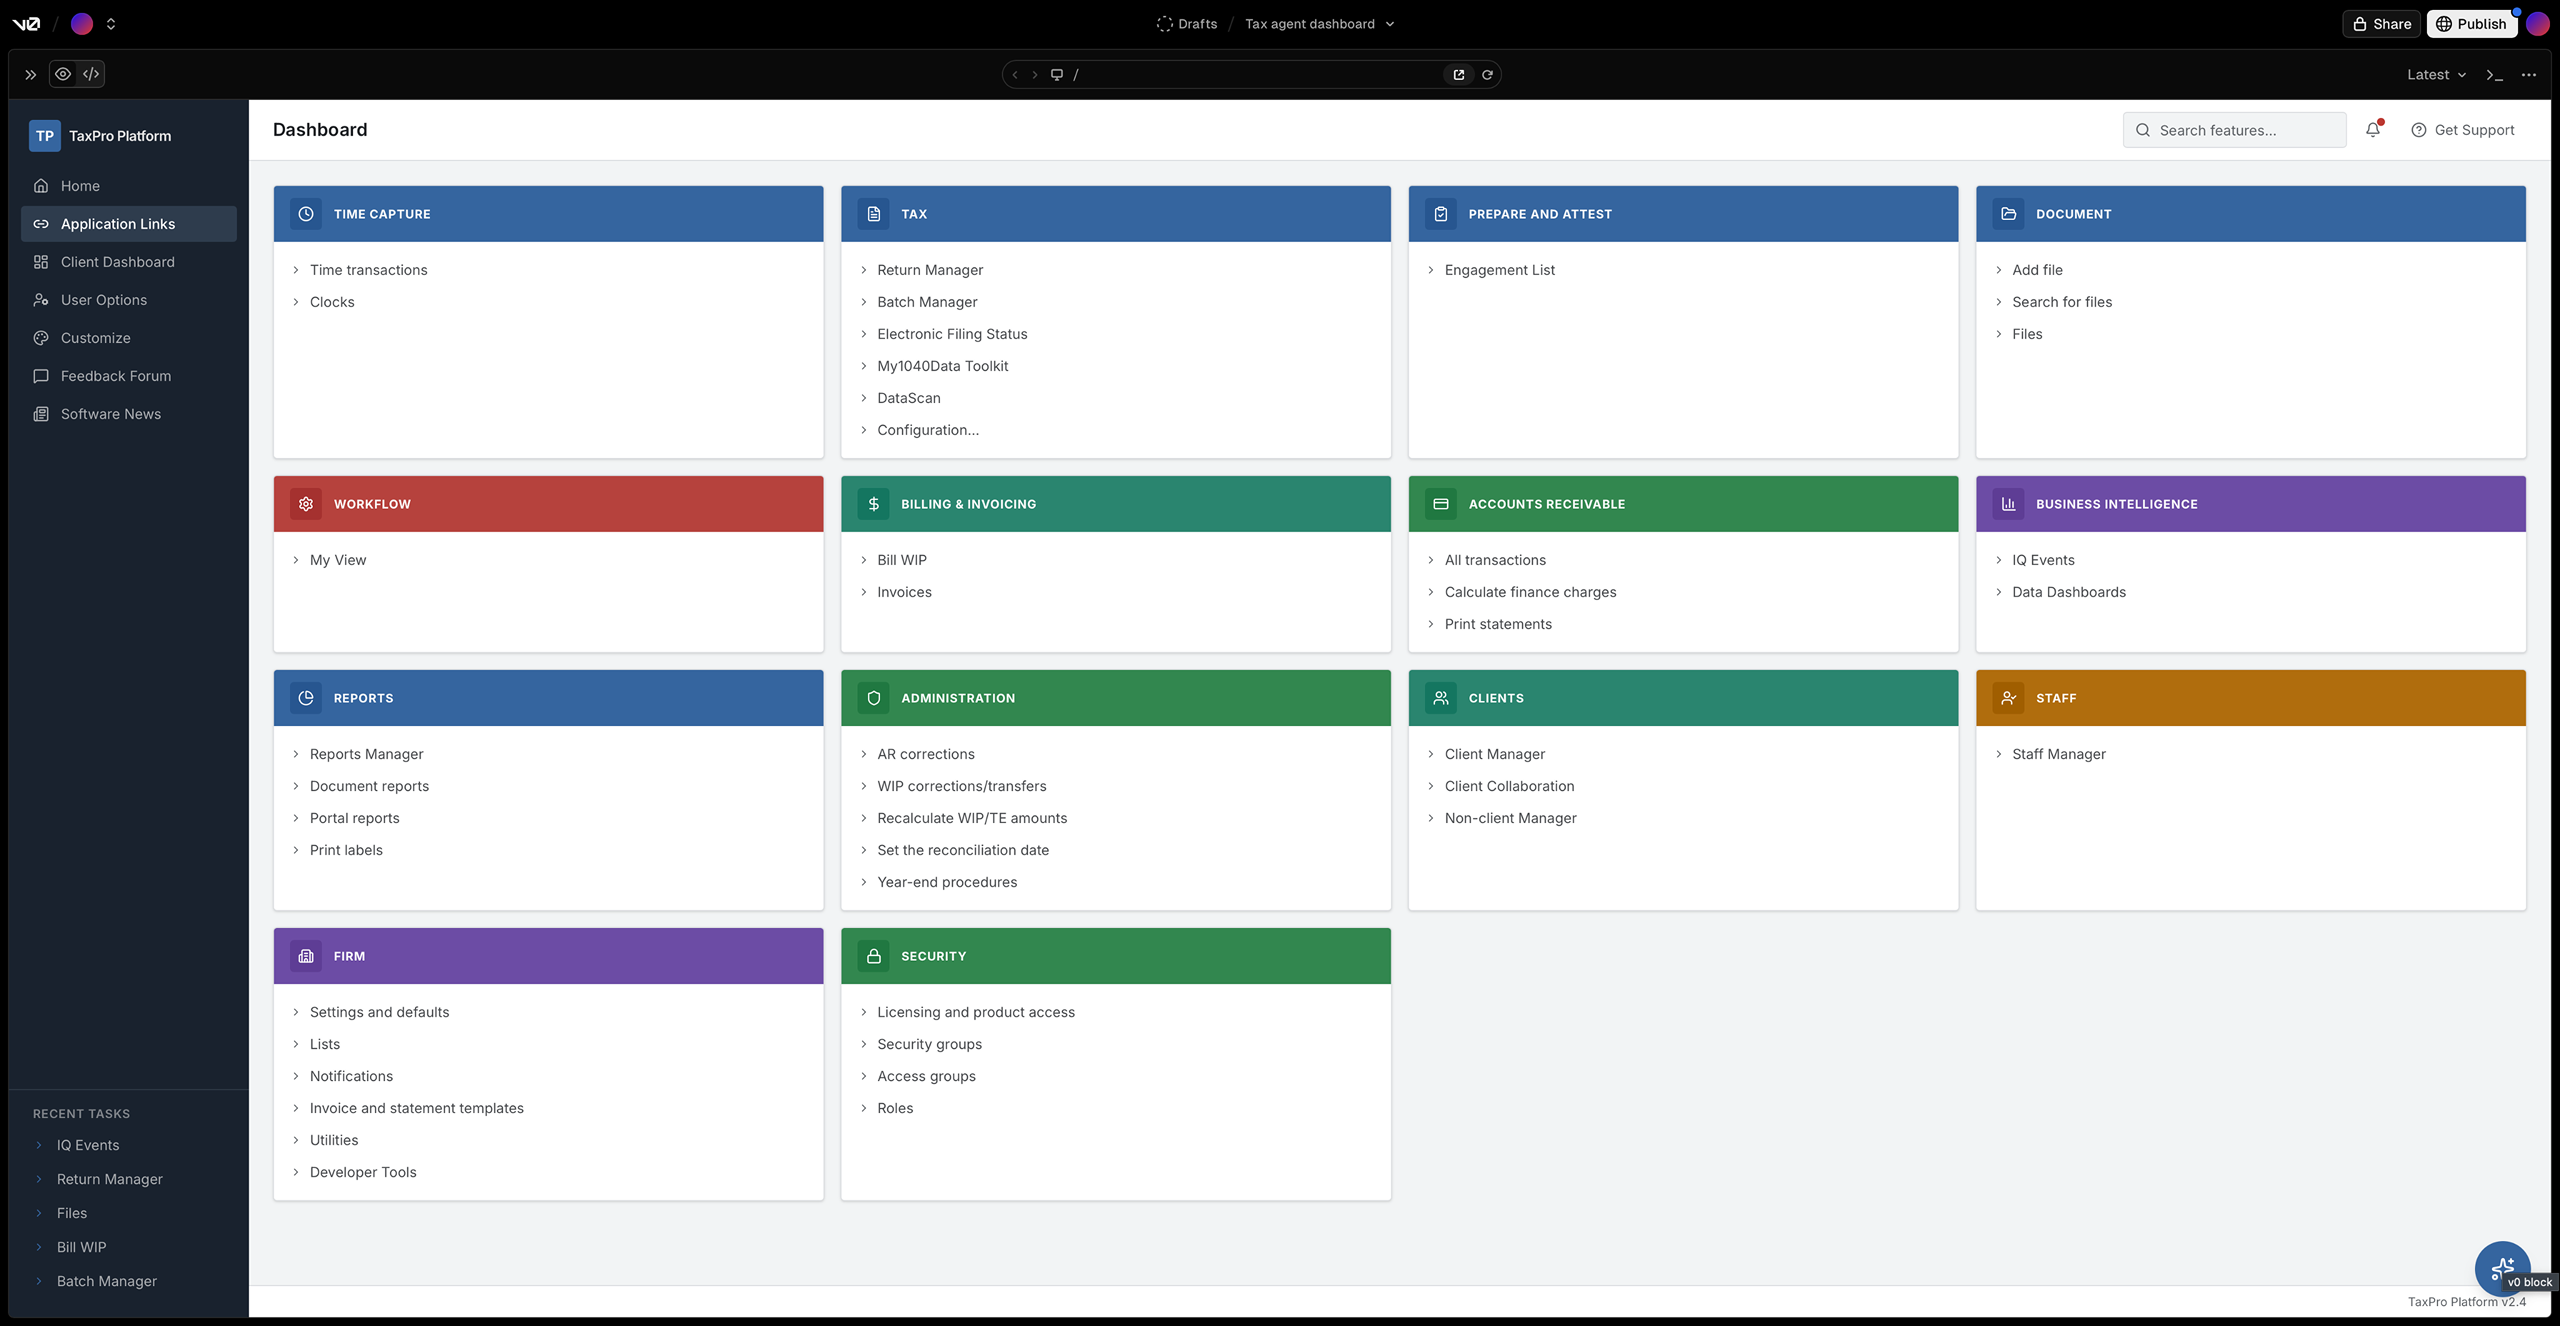Open the Tax agent dashboard project dropdown
This screenshot has height=1326, width=2560.
1319,24
